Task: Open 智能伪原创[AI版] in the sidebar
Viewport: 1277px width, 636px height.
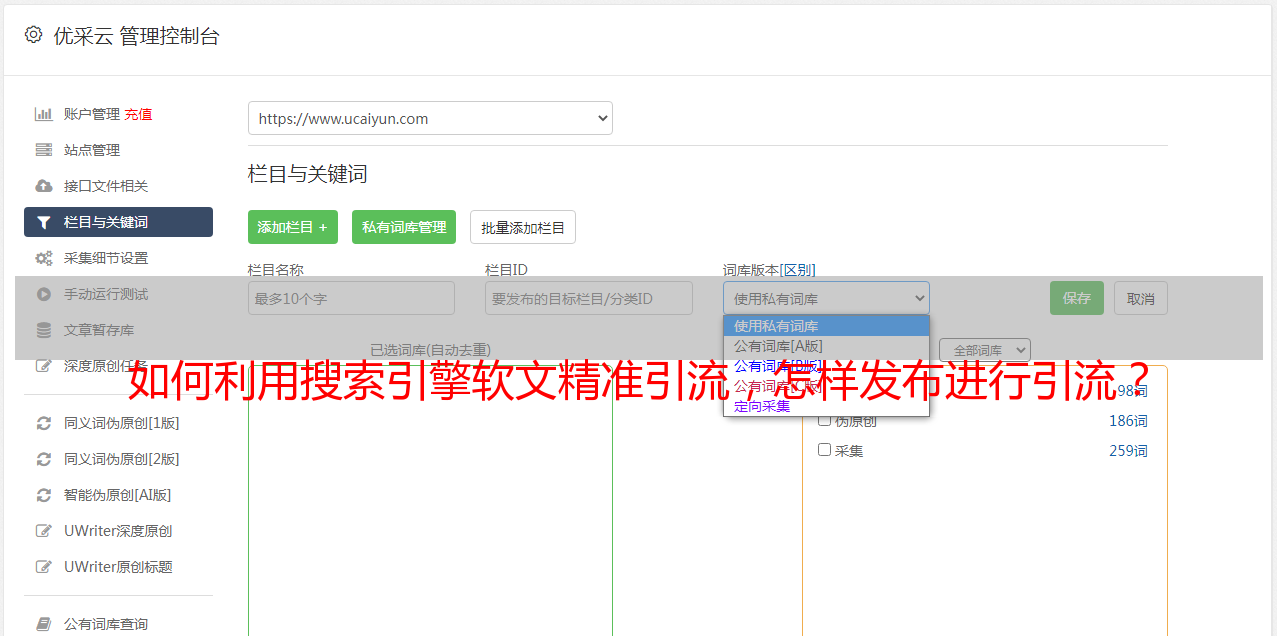Action: click(118, 495)
